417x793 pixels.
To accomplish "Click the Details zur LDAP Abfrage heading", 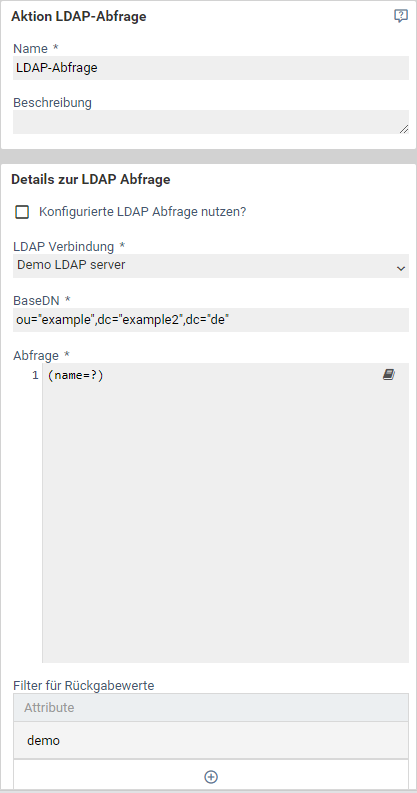I will pyautogui.click(x=90, y=180).
